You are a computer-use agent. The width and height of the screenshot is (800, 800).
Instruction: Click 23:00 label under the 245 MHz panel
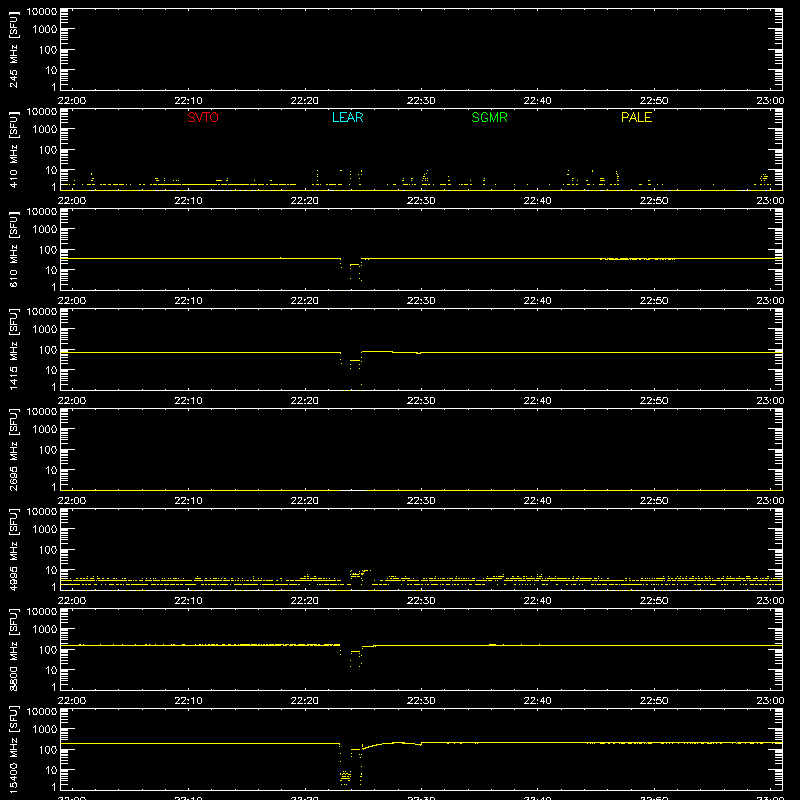pyautogui.click(x=770, y=101)
